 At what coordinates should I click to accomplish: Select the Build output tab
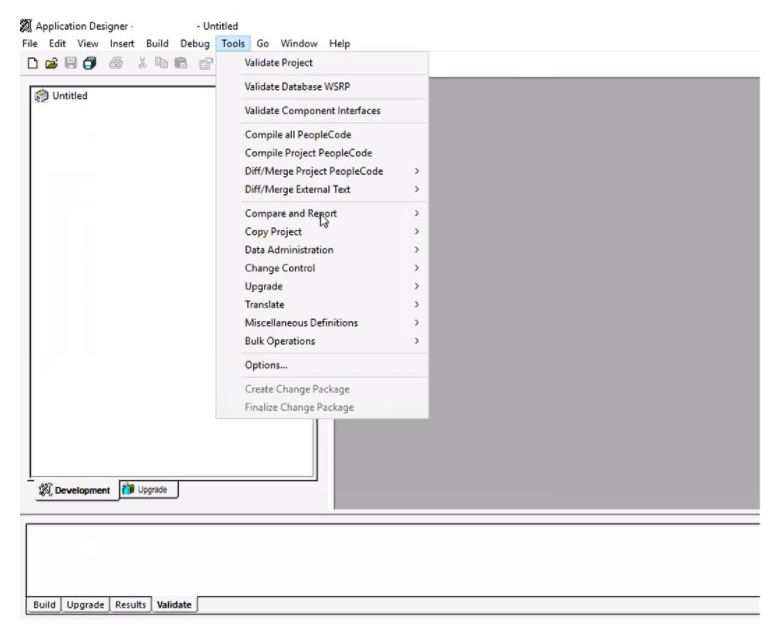44,605
